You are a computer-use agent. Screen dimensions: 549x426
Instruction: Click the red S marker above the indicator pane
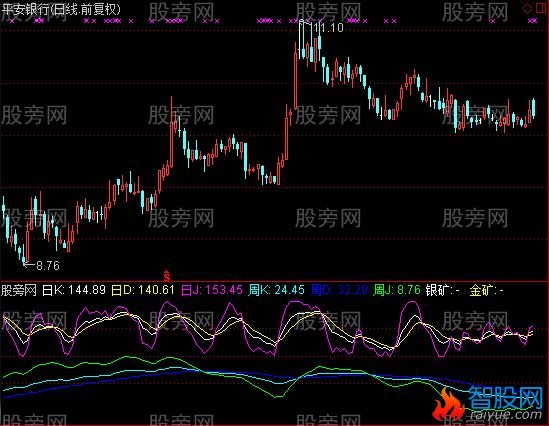[x=167, y=276]
